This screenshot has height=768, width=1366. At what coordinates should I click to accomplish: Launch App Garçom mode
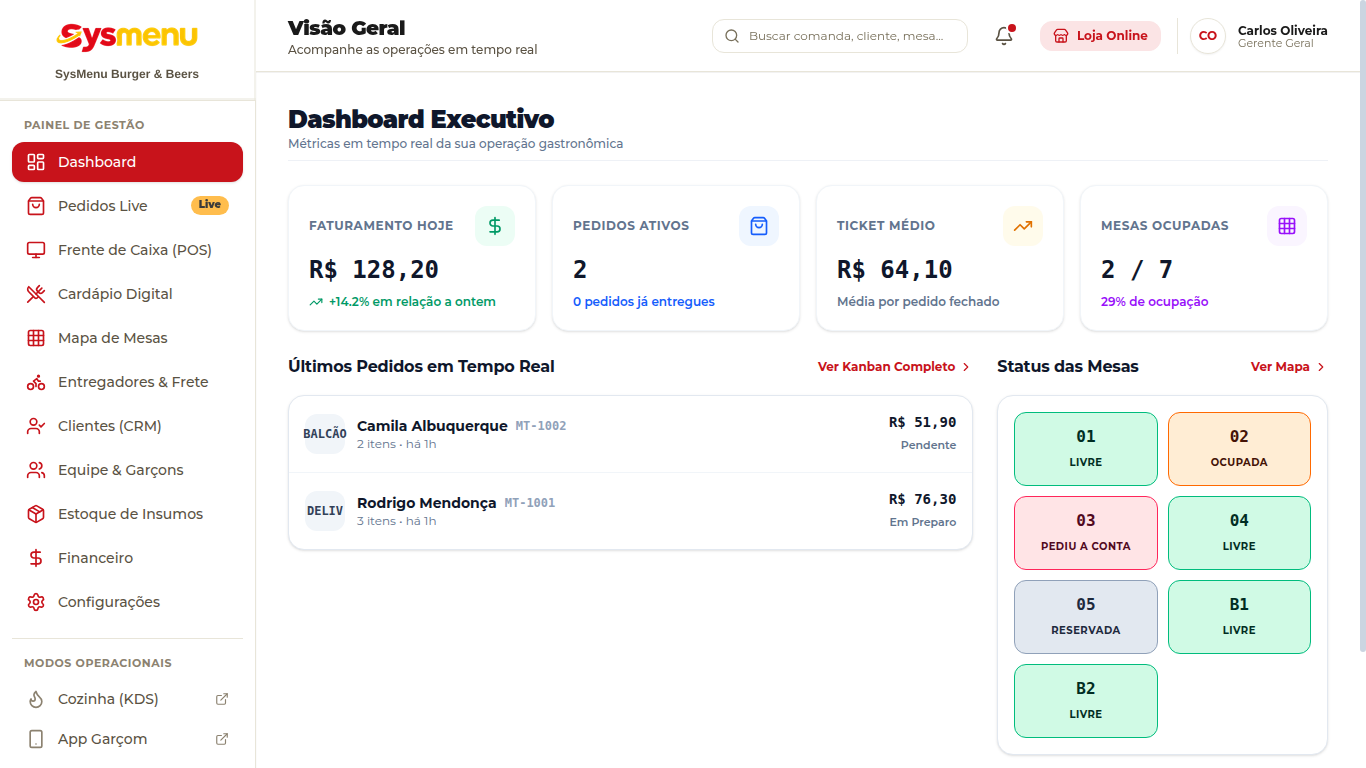(x=127, y=739)
